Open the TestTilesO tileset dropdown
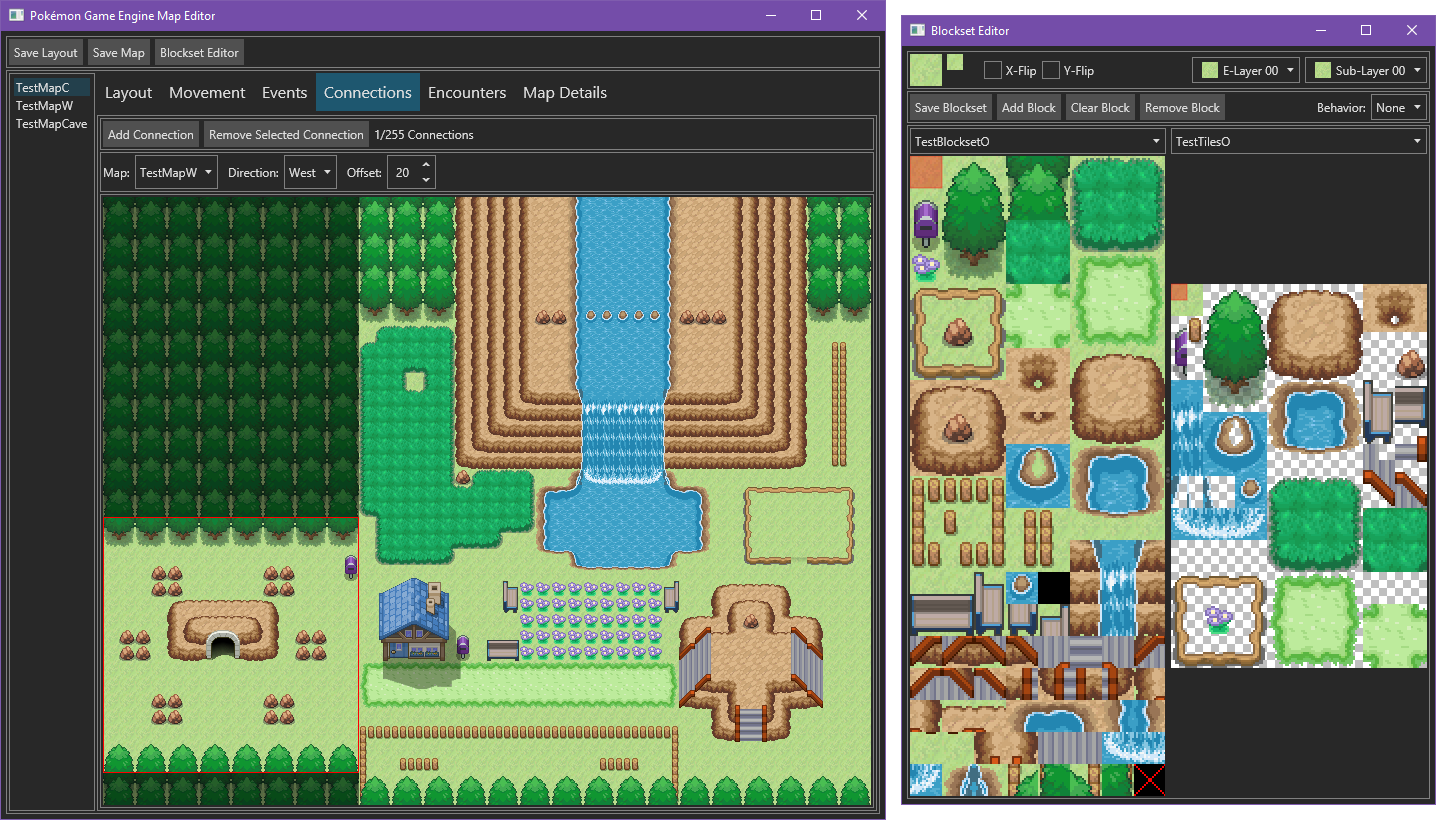1436x820 pixels. coord(1299,141)
